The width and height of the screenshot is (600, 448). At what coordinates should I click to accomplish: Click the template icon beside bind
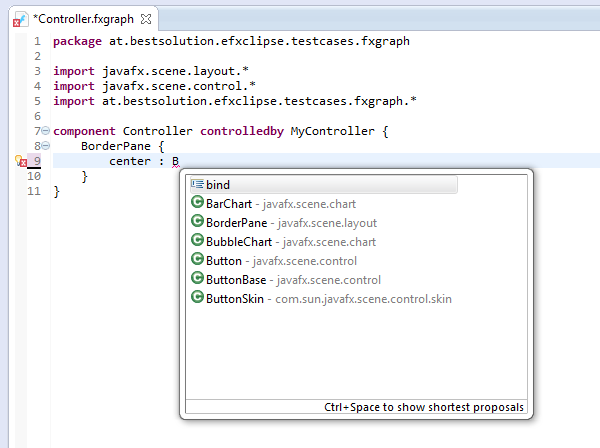(197, 185)
